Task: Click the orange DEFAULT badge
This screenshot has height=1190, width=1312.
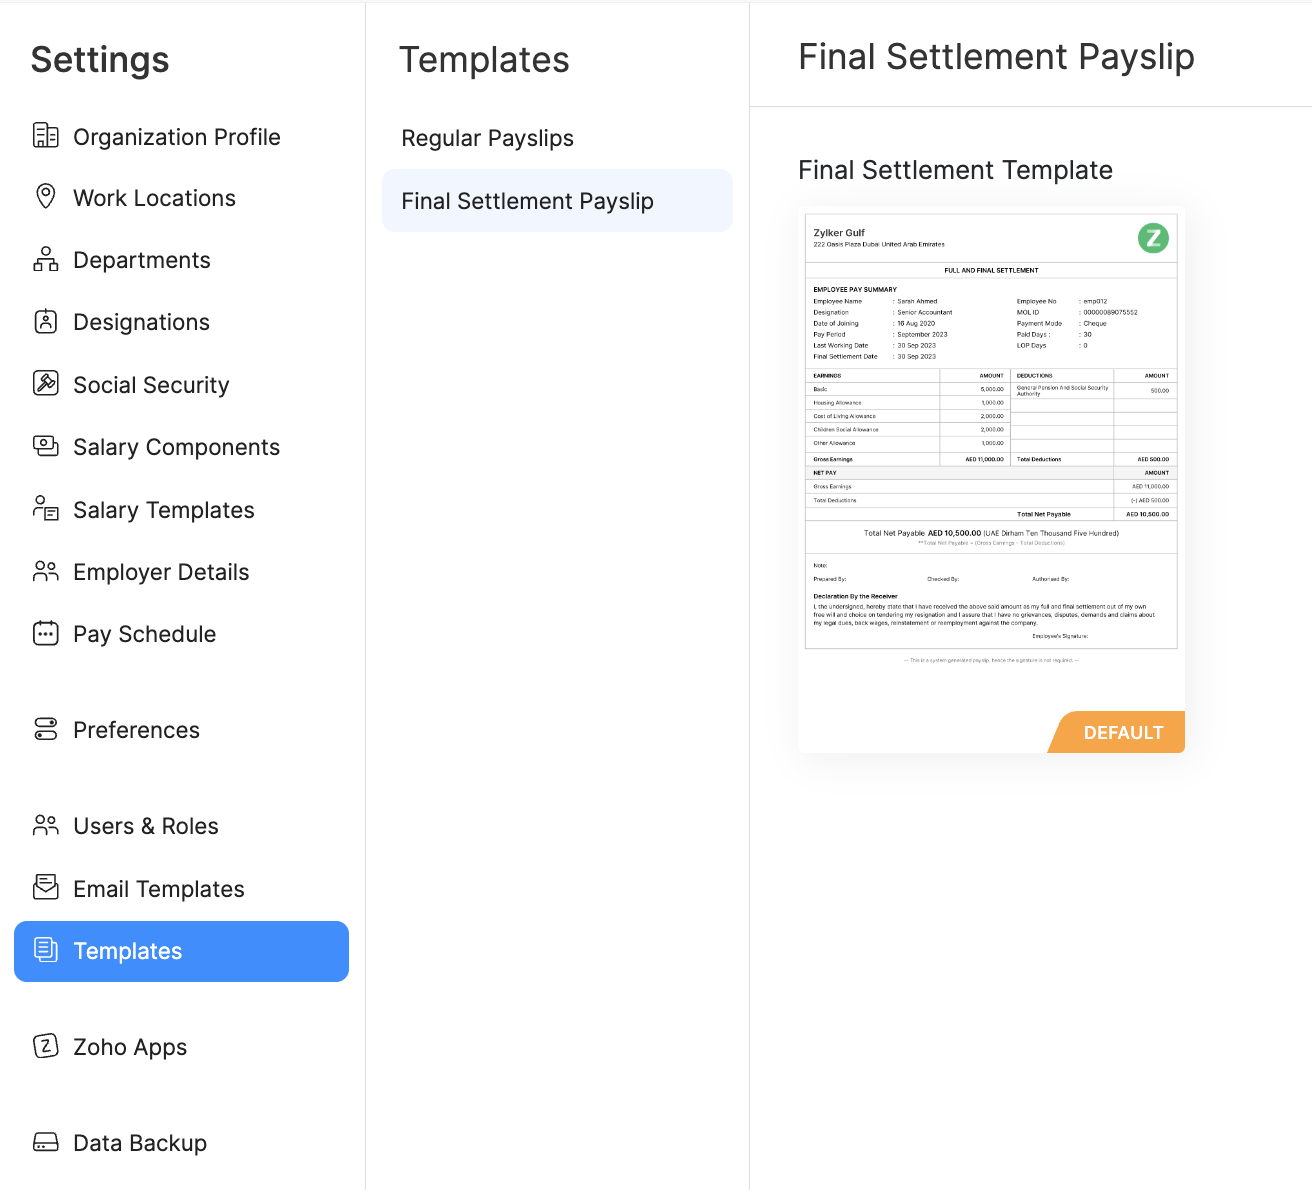Action: [x=1122, y=732]
